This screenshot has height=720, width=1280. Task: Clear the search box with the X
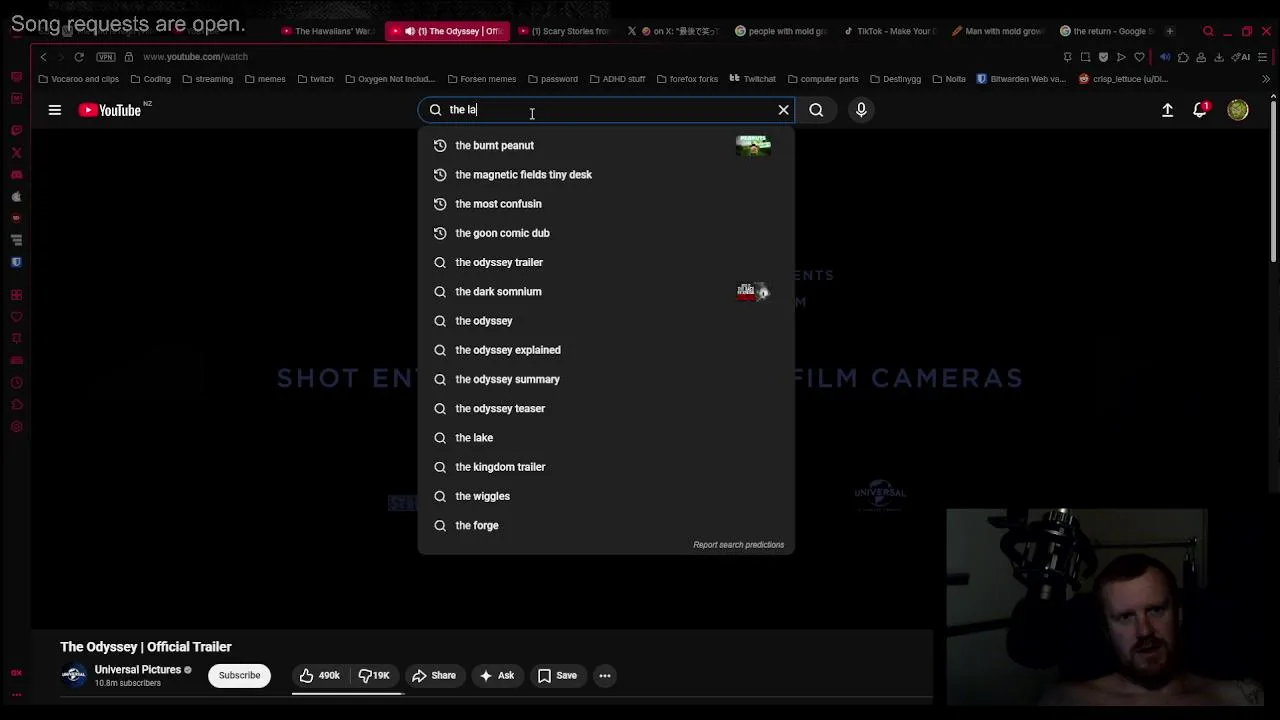coord(783,110)
